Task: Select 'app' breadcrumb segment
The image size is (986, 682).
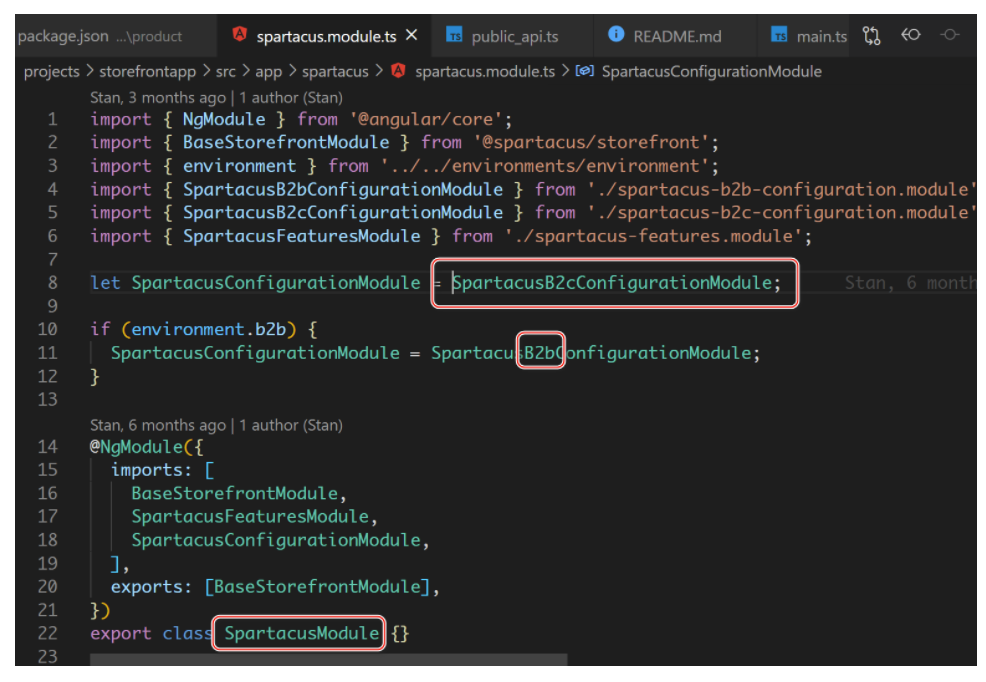Action: (269, 72)
